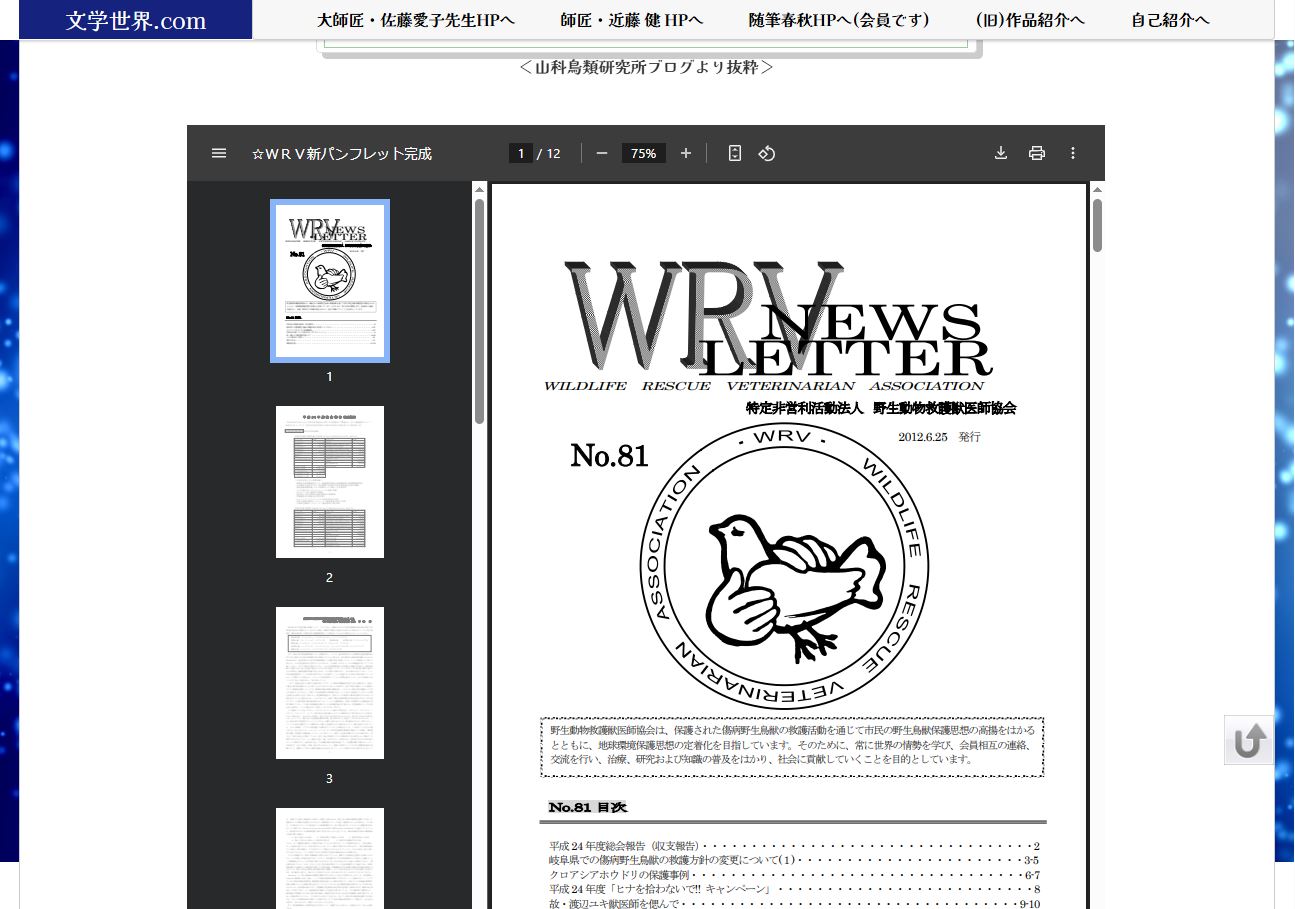Image resolution: width=1295 pixels, height=909 pixels.
Task: Rotate the PDF counterclockwise
Action: pos(767,153)
